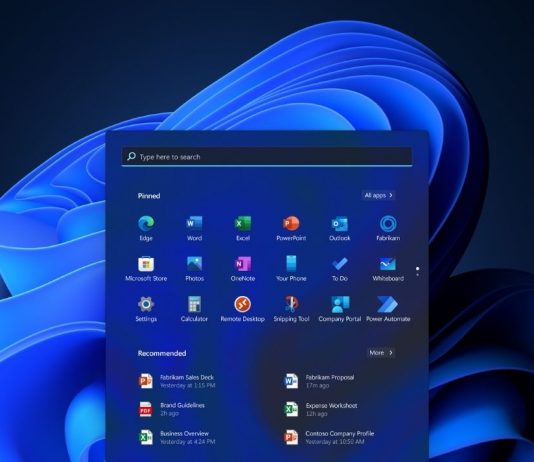Open the Brand Guidelines PDF

(172, 409)
